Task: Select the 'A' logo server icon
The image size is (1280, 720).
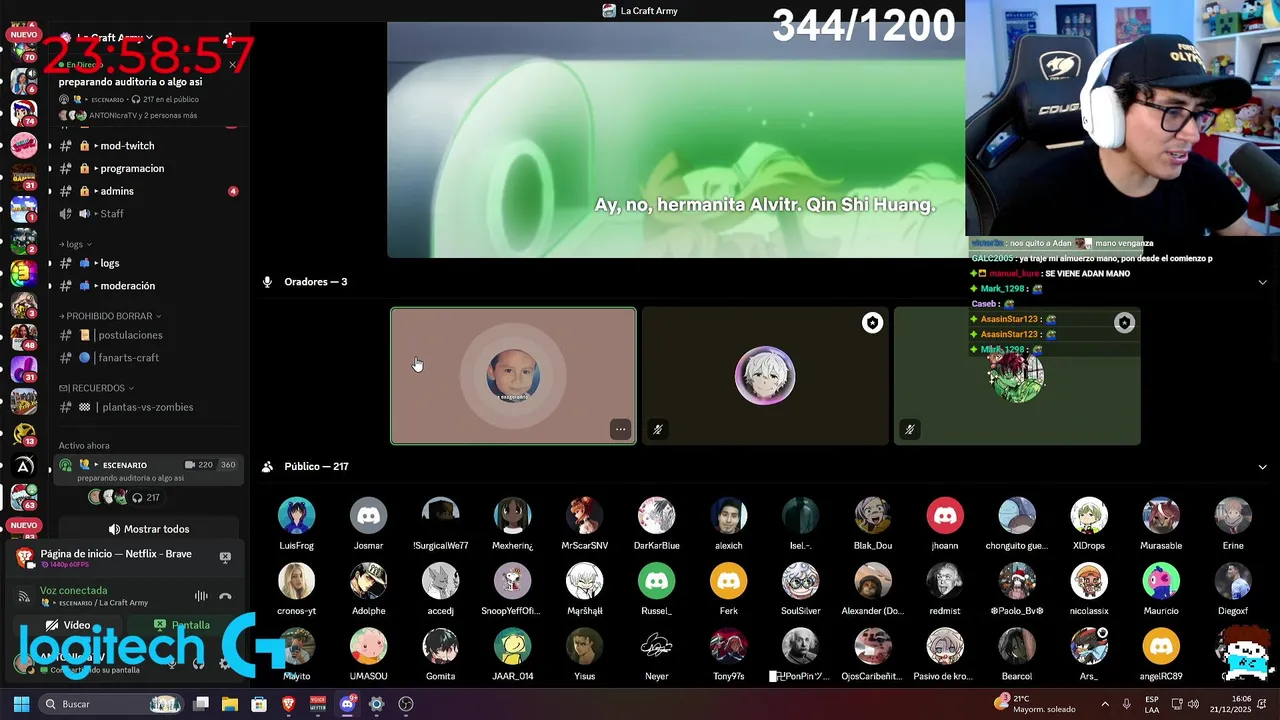Action: [23, 465]
